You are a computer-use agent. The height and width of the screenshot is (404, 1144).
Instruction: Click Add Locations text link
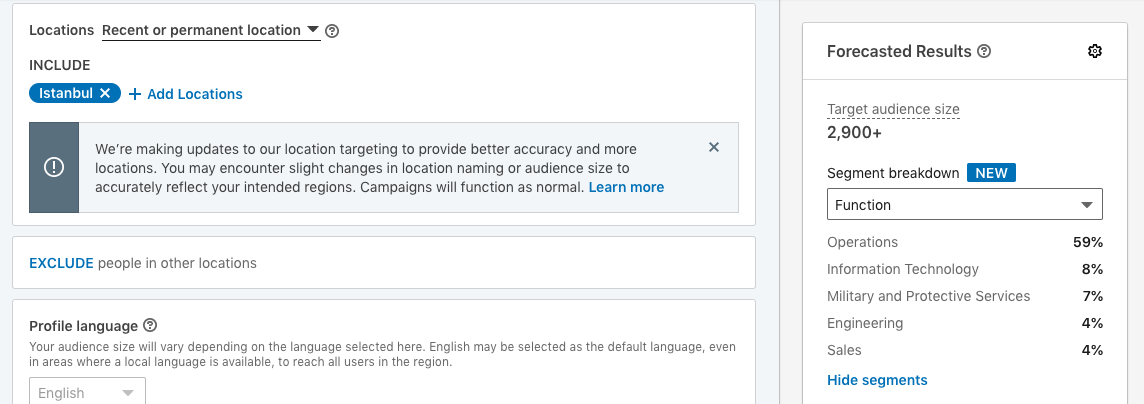[195, 94]
